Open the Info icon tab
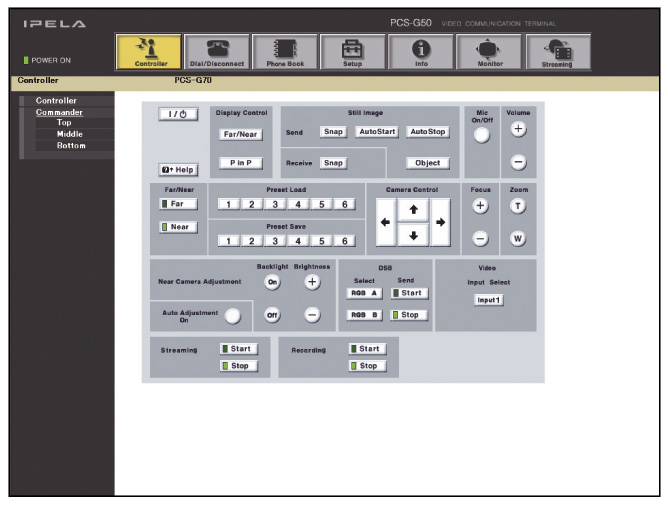The height and width of the screenshot is (505, 668). click(x=421, y=53)
